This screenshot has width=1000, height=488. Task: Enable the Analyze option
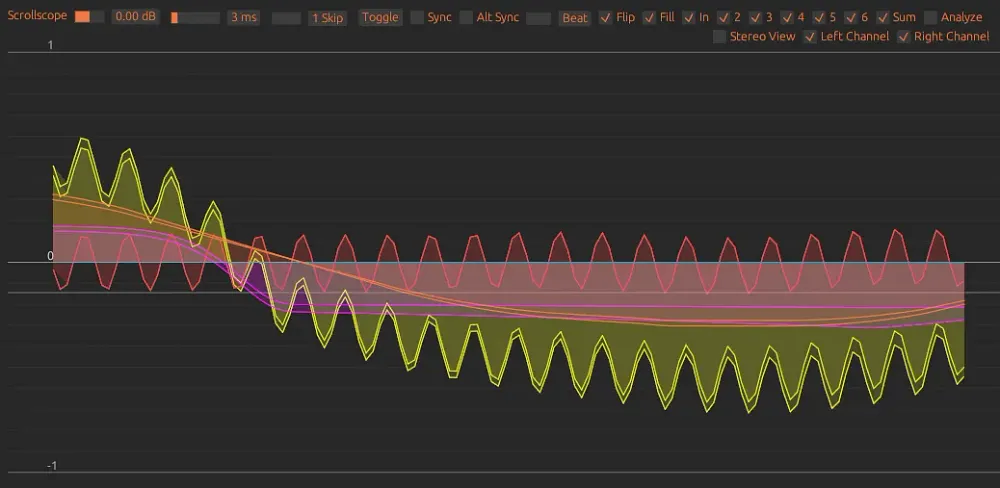(931, 18)
